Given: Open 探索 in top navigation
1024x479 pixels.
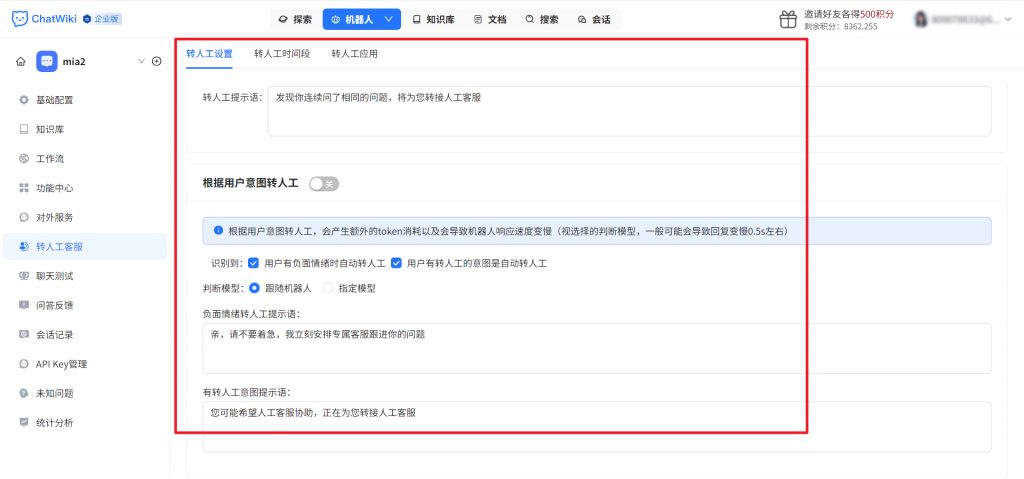Looking at the screenshot, I should click(295, 20).
